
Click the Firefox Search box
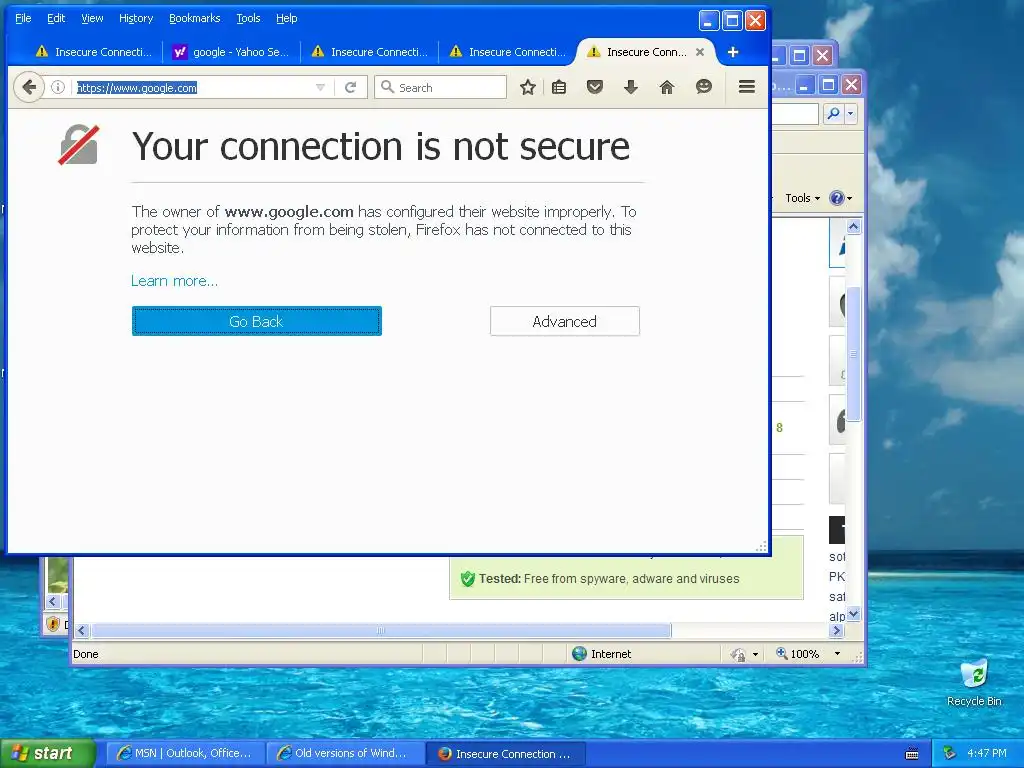[x=440, y=88]
